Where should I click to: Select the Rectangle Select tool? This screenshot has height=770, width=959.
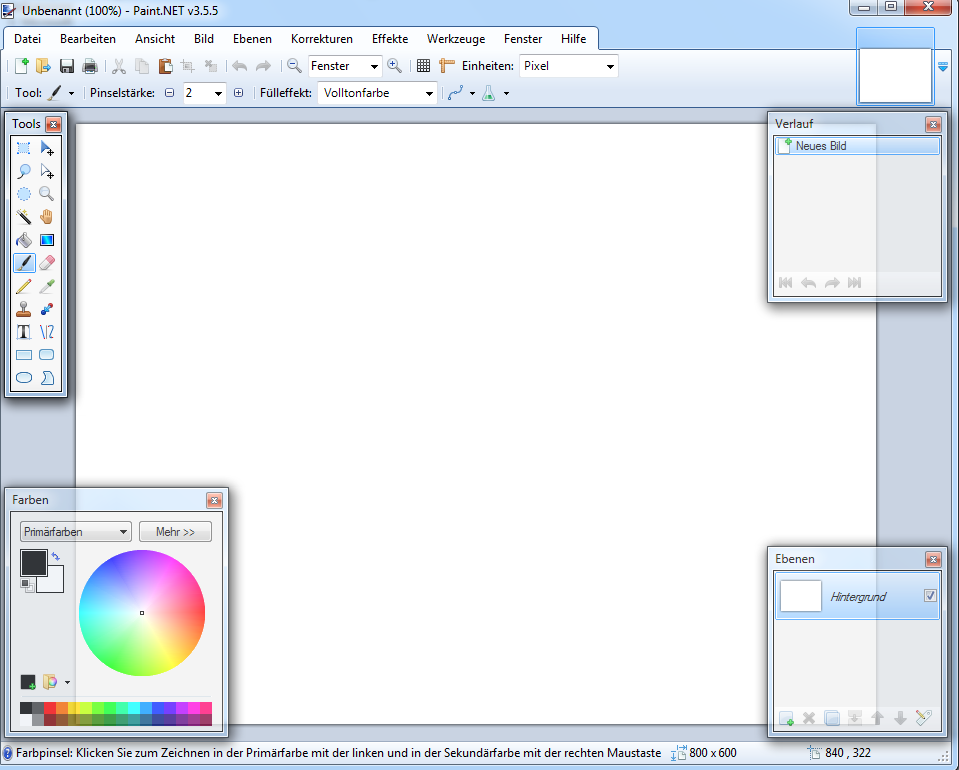(24, 147)
